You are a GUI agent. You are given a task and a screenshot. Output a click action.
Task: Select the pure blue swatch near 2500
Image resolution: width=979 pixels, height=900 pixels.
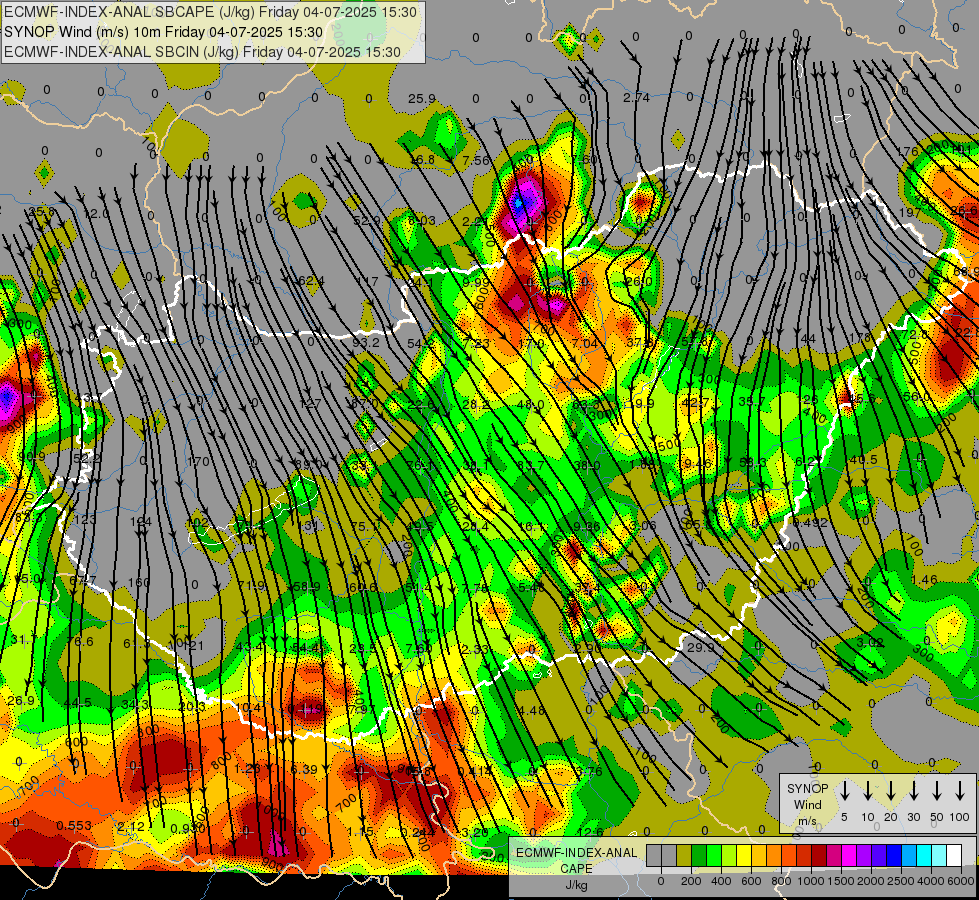tap(893, 855)
